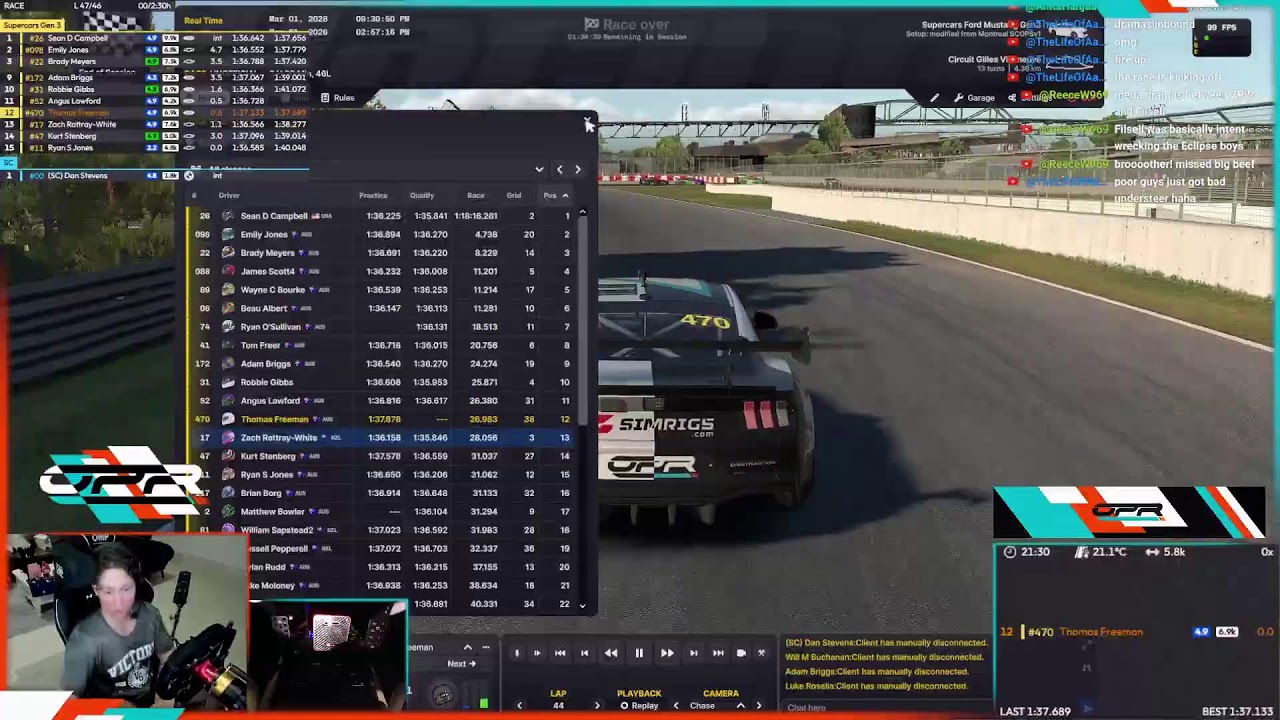Go to next session results arrow
The height and width of the screenshot is (720, 1280).
(x=578, y=170)
